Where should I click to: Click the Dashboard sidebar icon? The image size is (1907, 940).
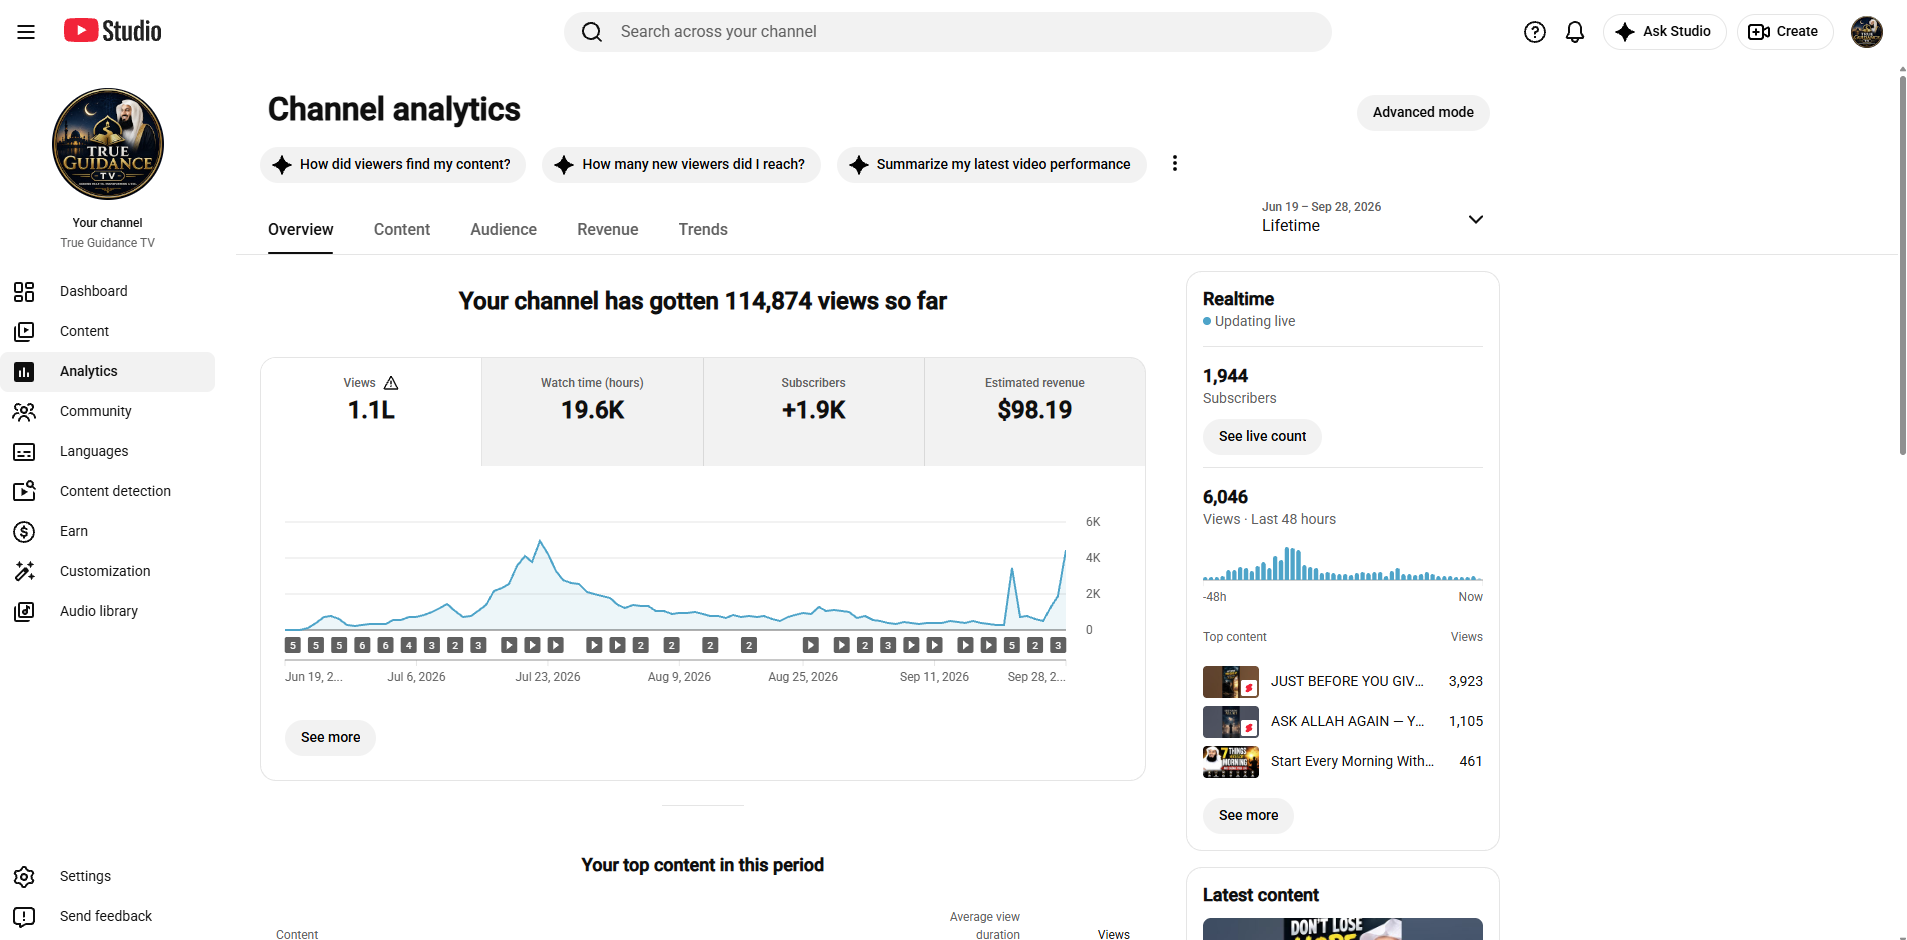point(24,291)
